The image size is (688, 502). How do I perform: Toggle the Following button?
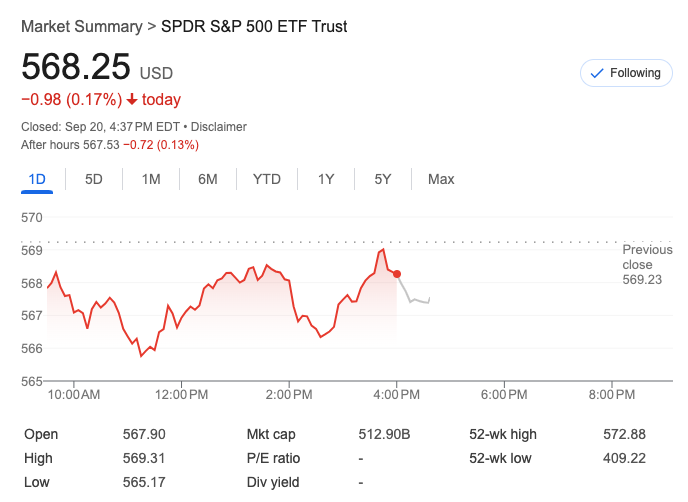tap(626, 73)
